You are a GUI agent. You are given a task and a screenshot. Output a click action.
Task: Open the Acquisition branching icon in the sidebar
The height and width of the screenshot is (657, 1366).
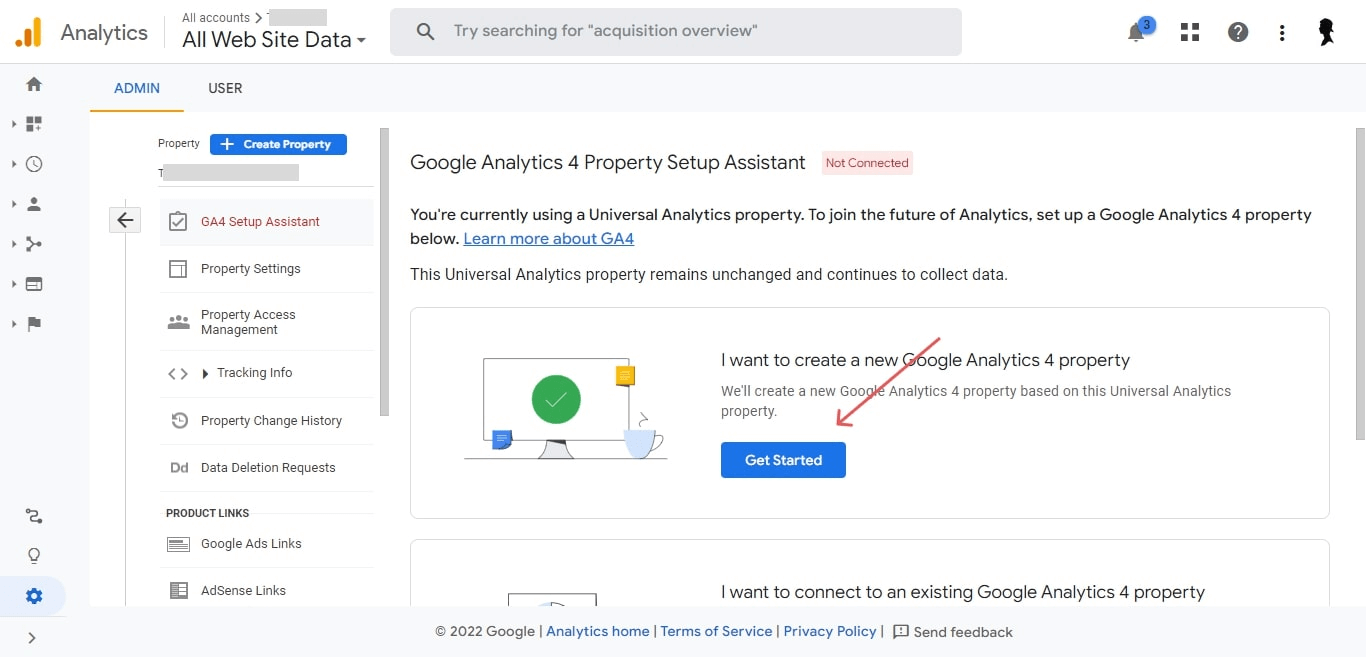coord(34,244)
